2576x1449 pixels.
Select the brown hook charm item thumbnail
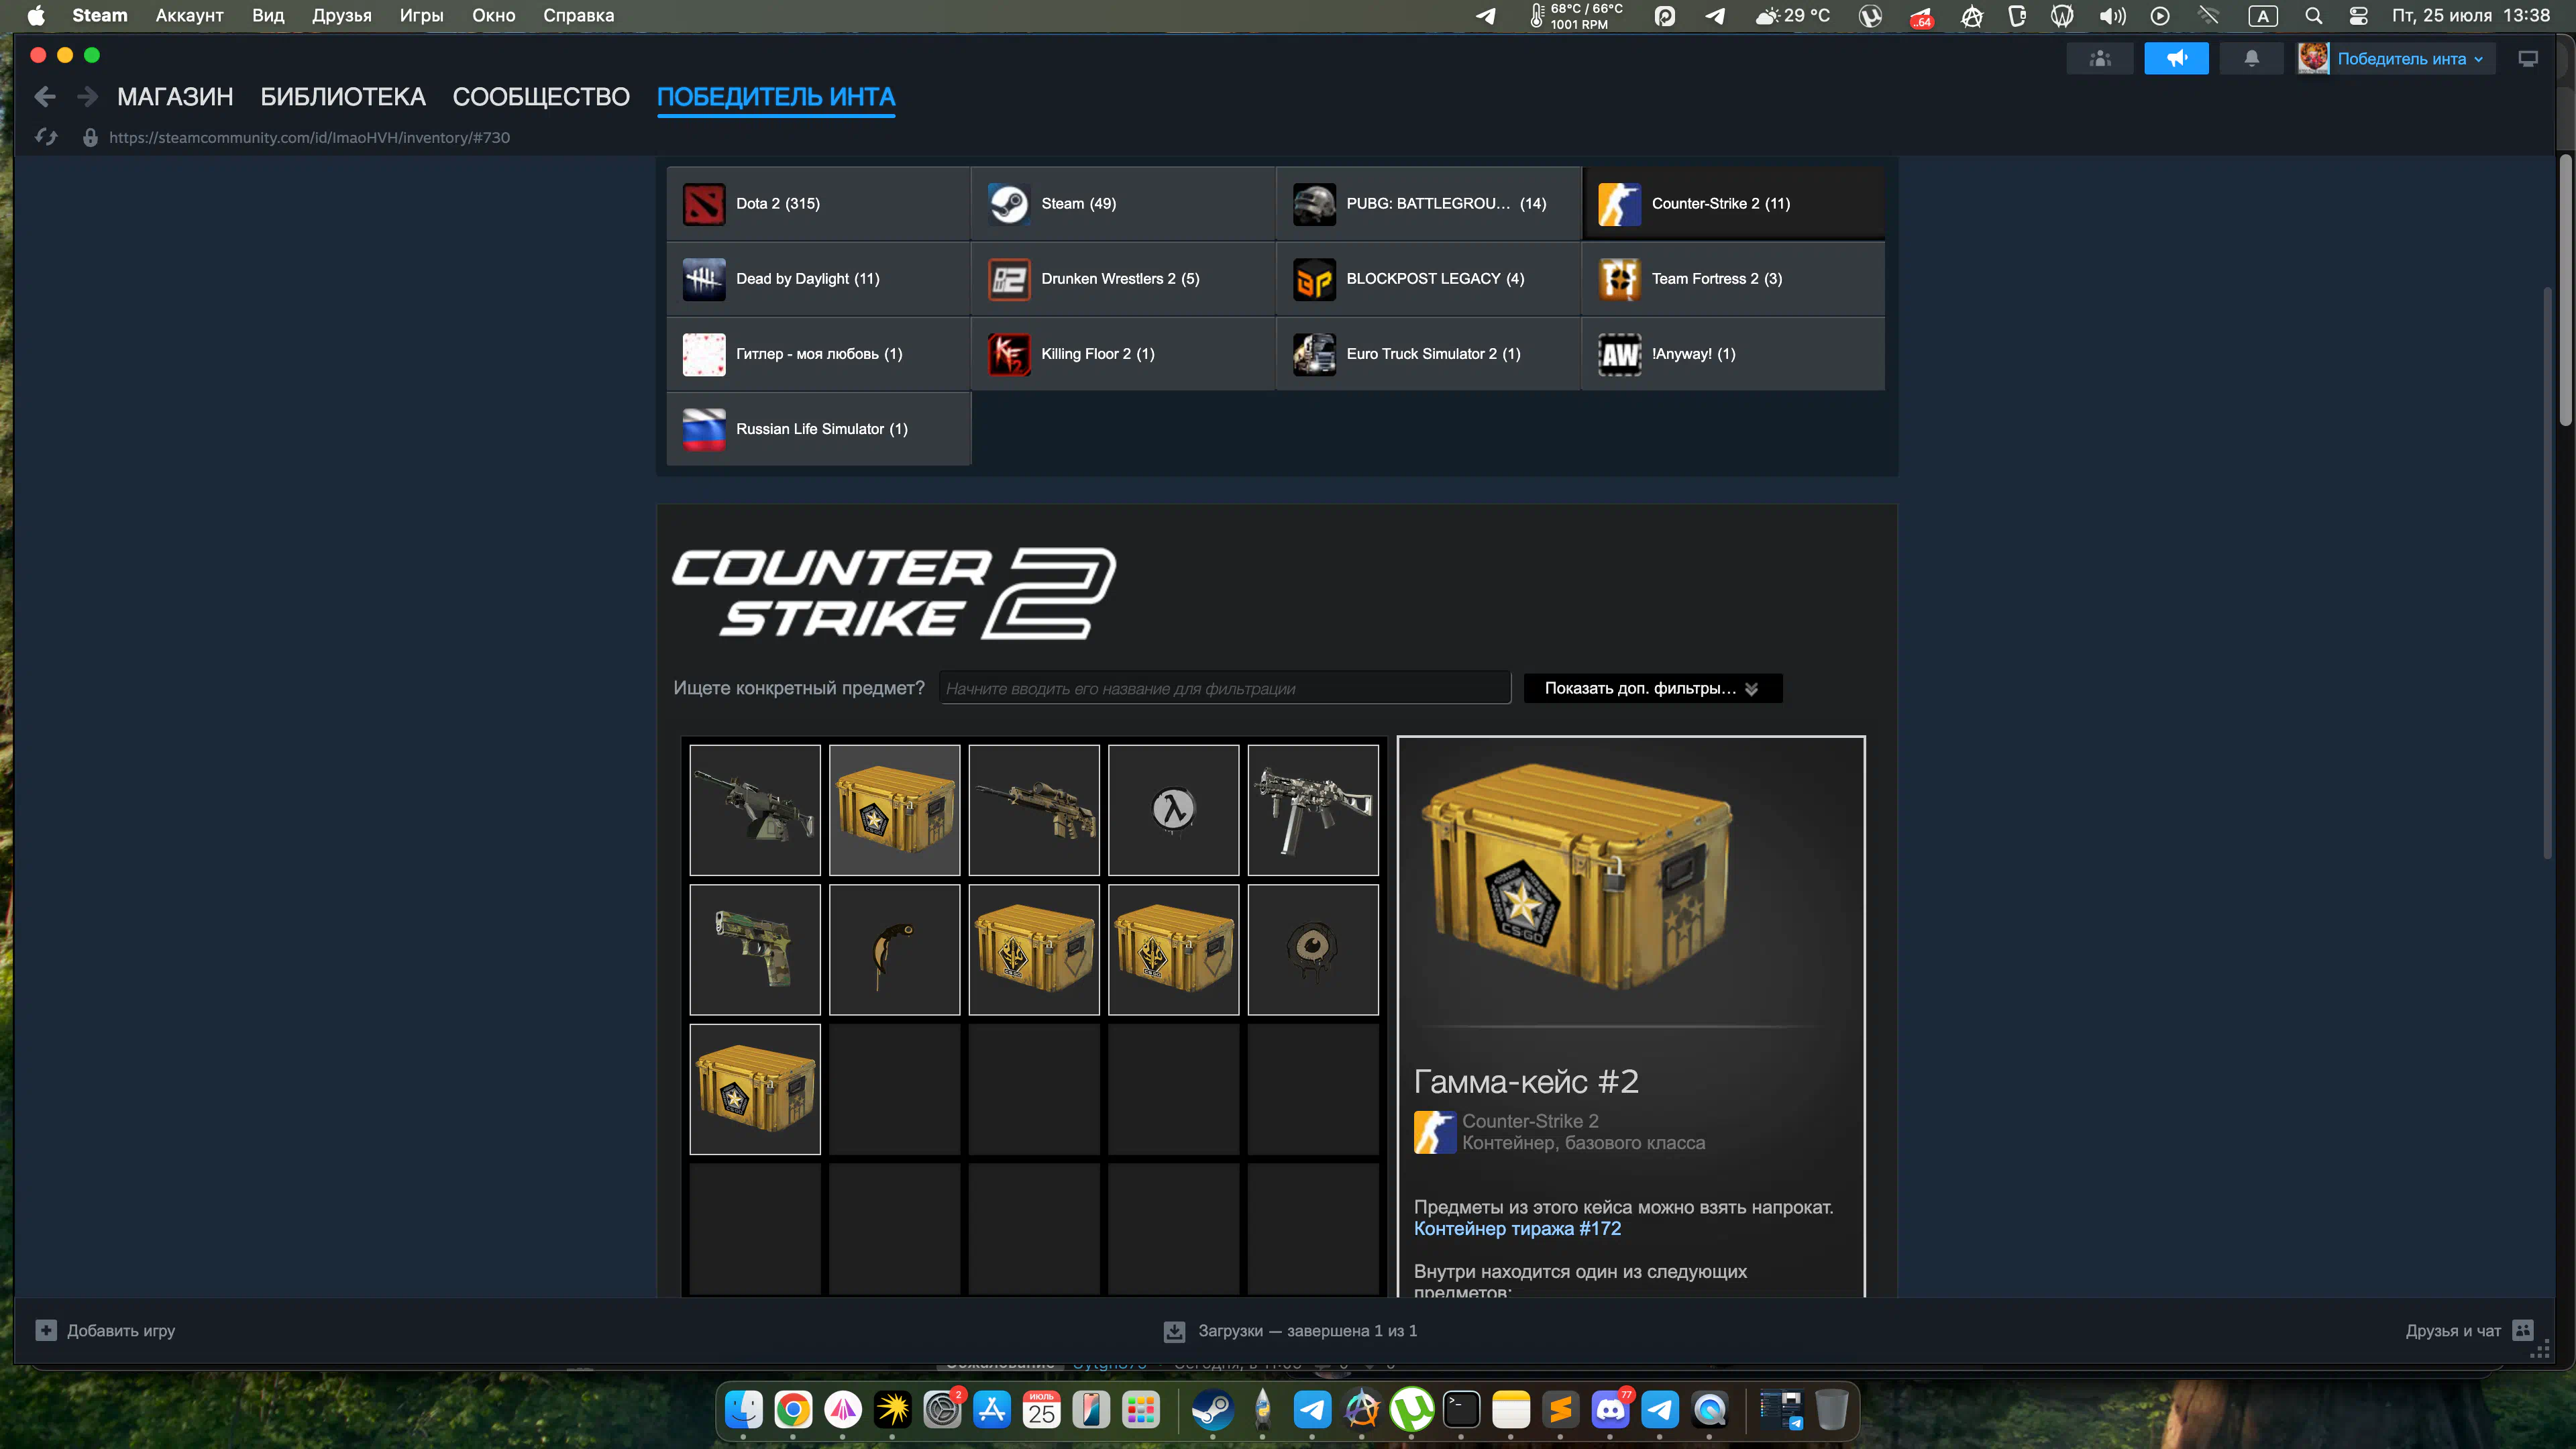894,949
